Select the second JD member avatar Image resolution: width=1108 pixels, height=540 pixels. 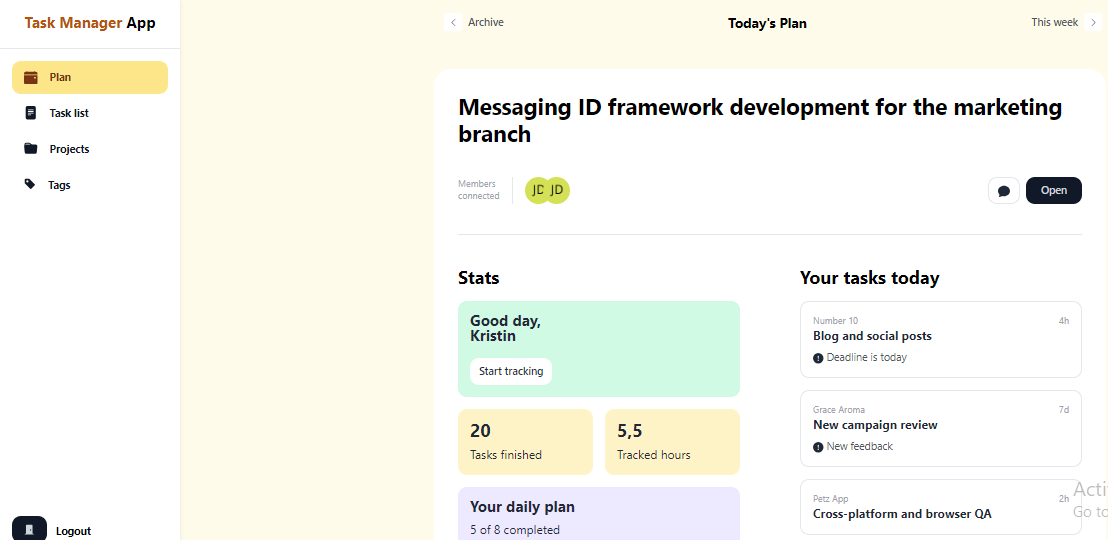click(x=557, y=190)
